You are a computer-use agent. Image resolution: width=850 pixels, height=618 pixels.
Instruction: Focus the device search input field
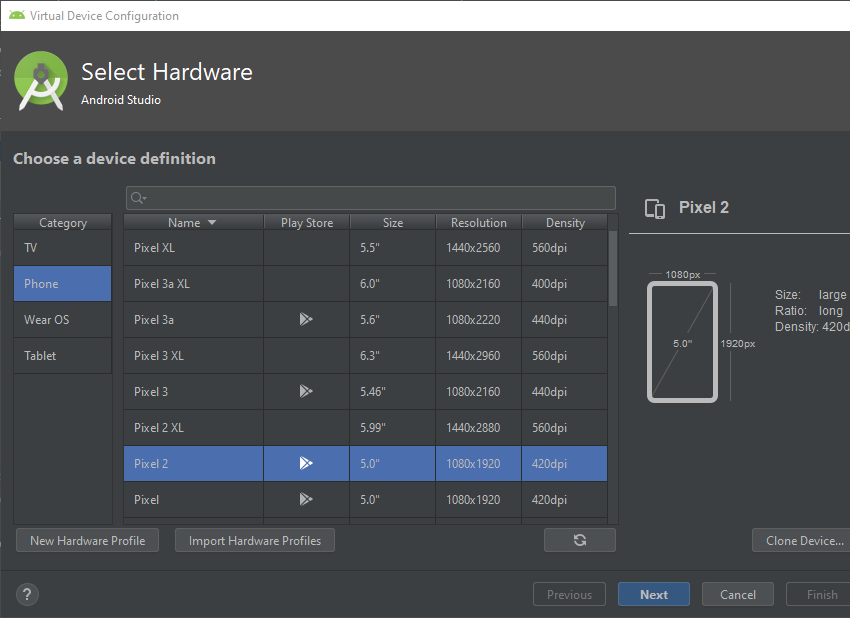coord(371,198)
